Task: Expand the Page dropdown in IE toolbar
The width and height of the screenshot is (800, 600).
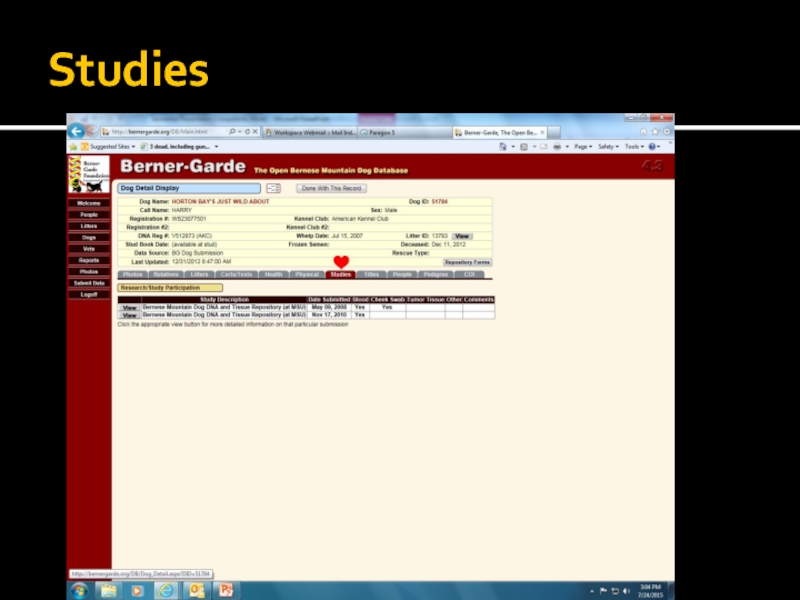Action: pos(582,147)
